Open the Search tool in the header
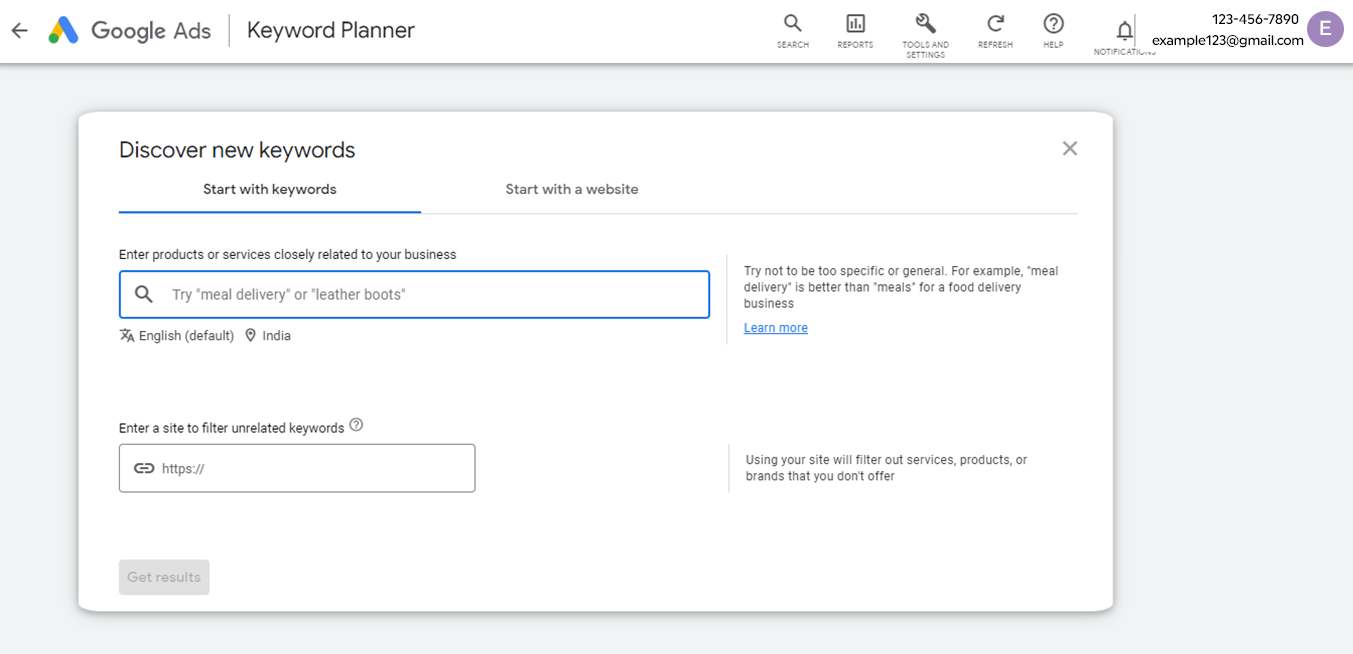The width and height of the screenshot is (1353, 654). pyautogui.click(x=793, y=31)
